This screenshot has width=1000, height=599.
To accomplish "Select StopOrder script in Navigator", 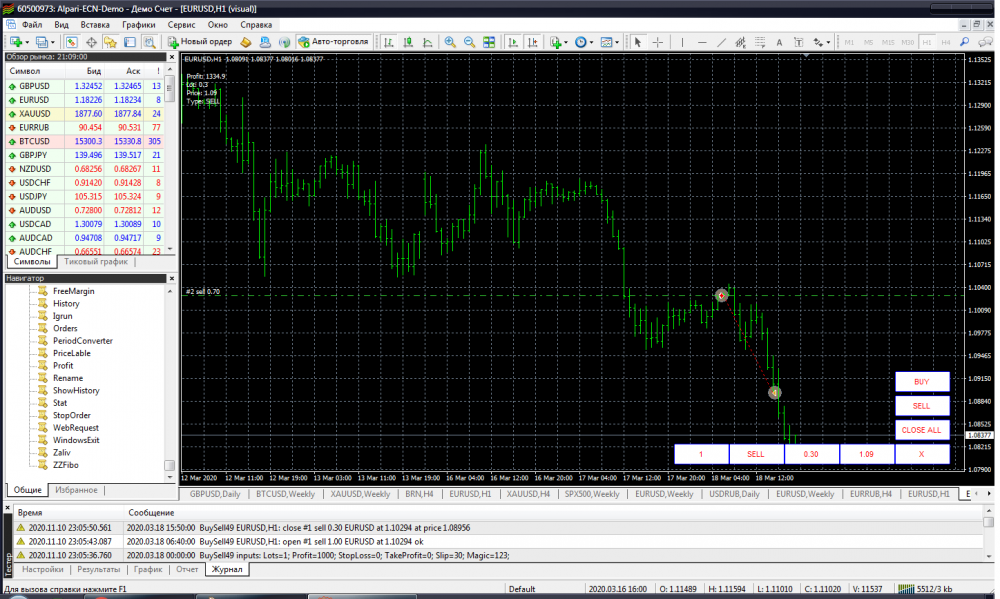I will (x=71, y=415).
